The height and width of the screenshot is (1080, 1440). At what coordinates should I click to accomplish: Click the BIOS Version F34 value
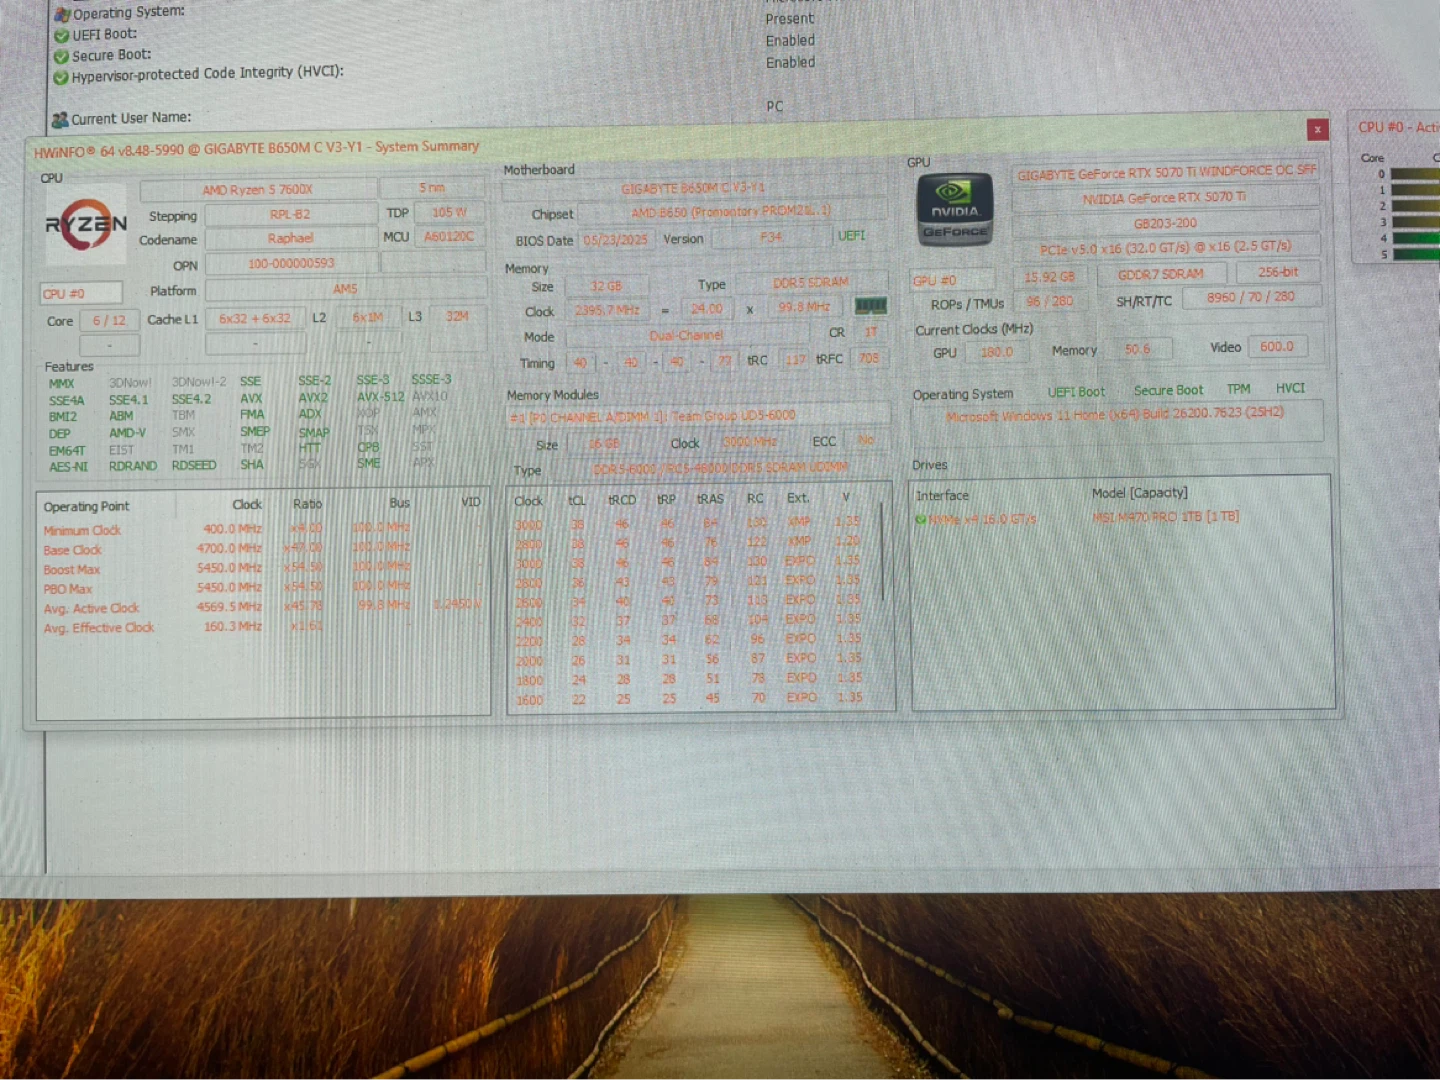tap(771, 238)
